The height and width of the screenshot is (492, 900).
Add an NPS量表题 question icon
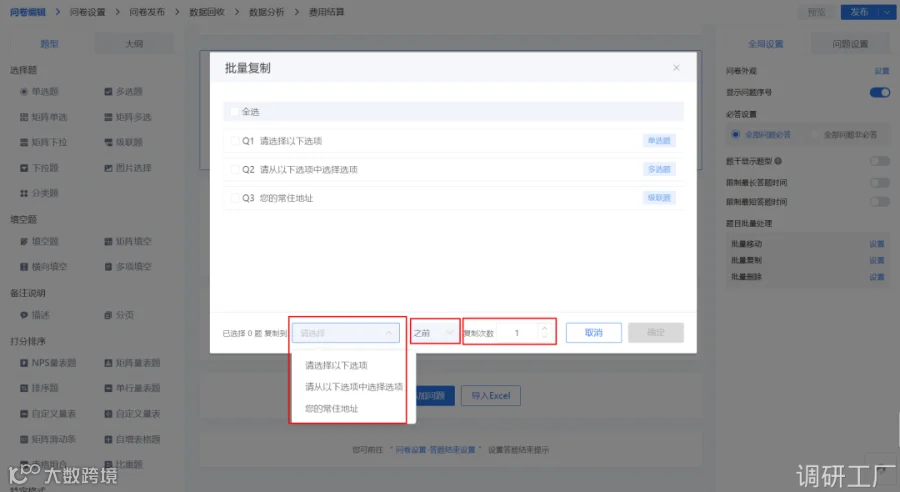(24, 363)
